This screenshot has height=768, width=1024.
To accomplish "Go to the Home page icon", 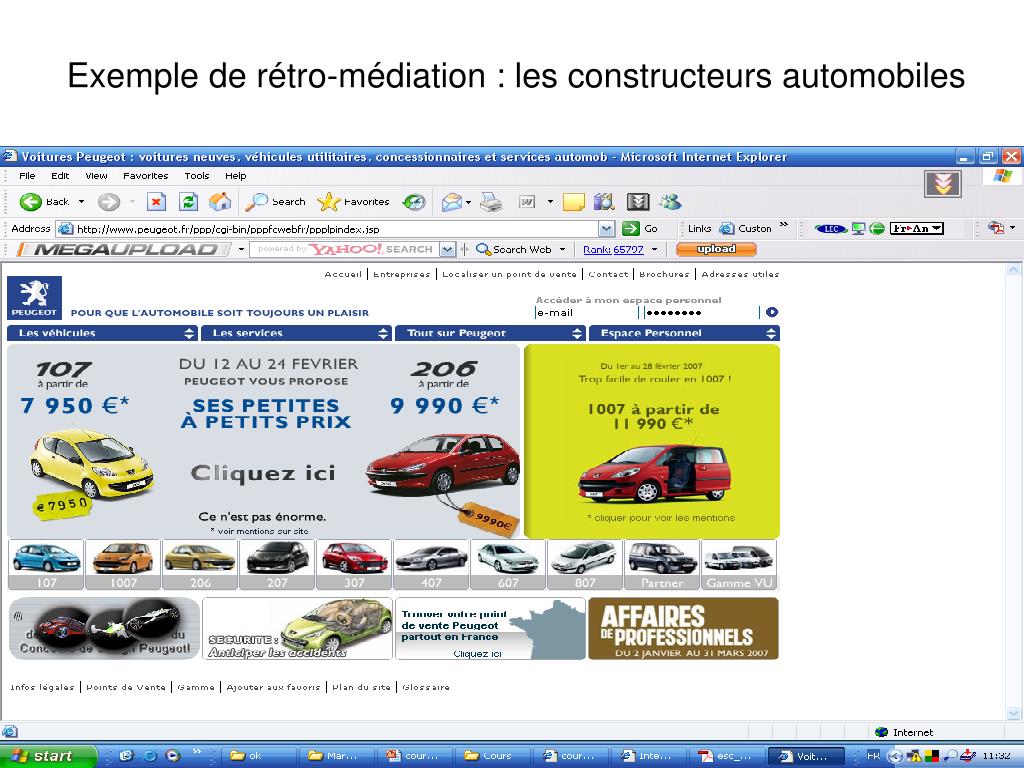I will 219,202.
